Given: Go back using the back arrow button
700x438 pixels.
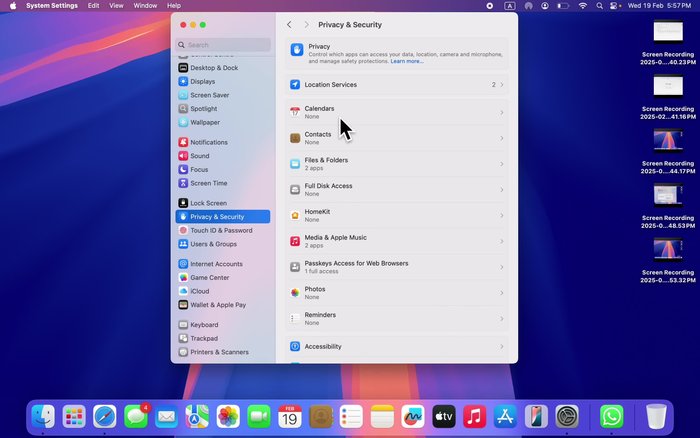Looking at the screenshot, I should (x=289, y=24).
